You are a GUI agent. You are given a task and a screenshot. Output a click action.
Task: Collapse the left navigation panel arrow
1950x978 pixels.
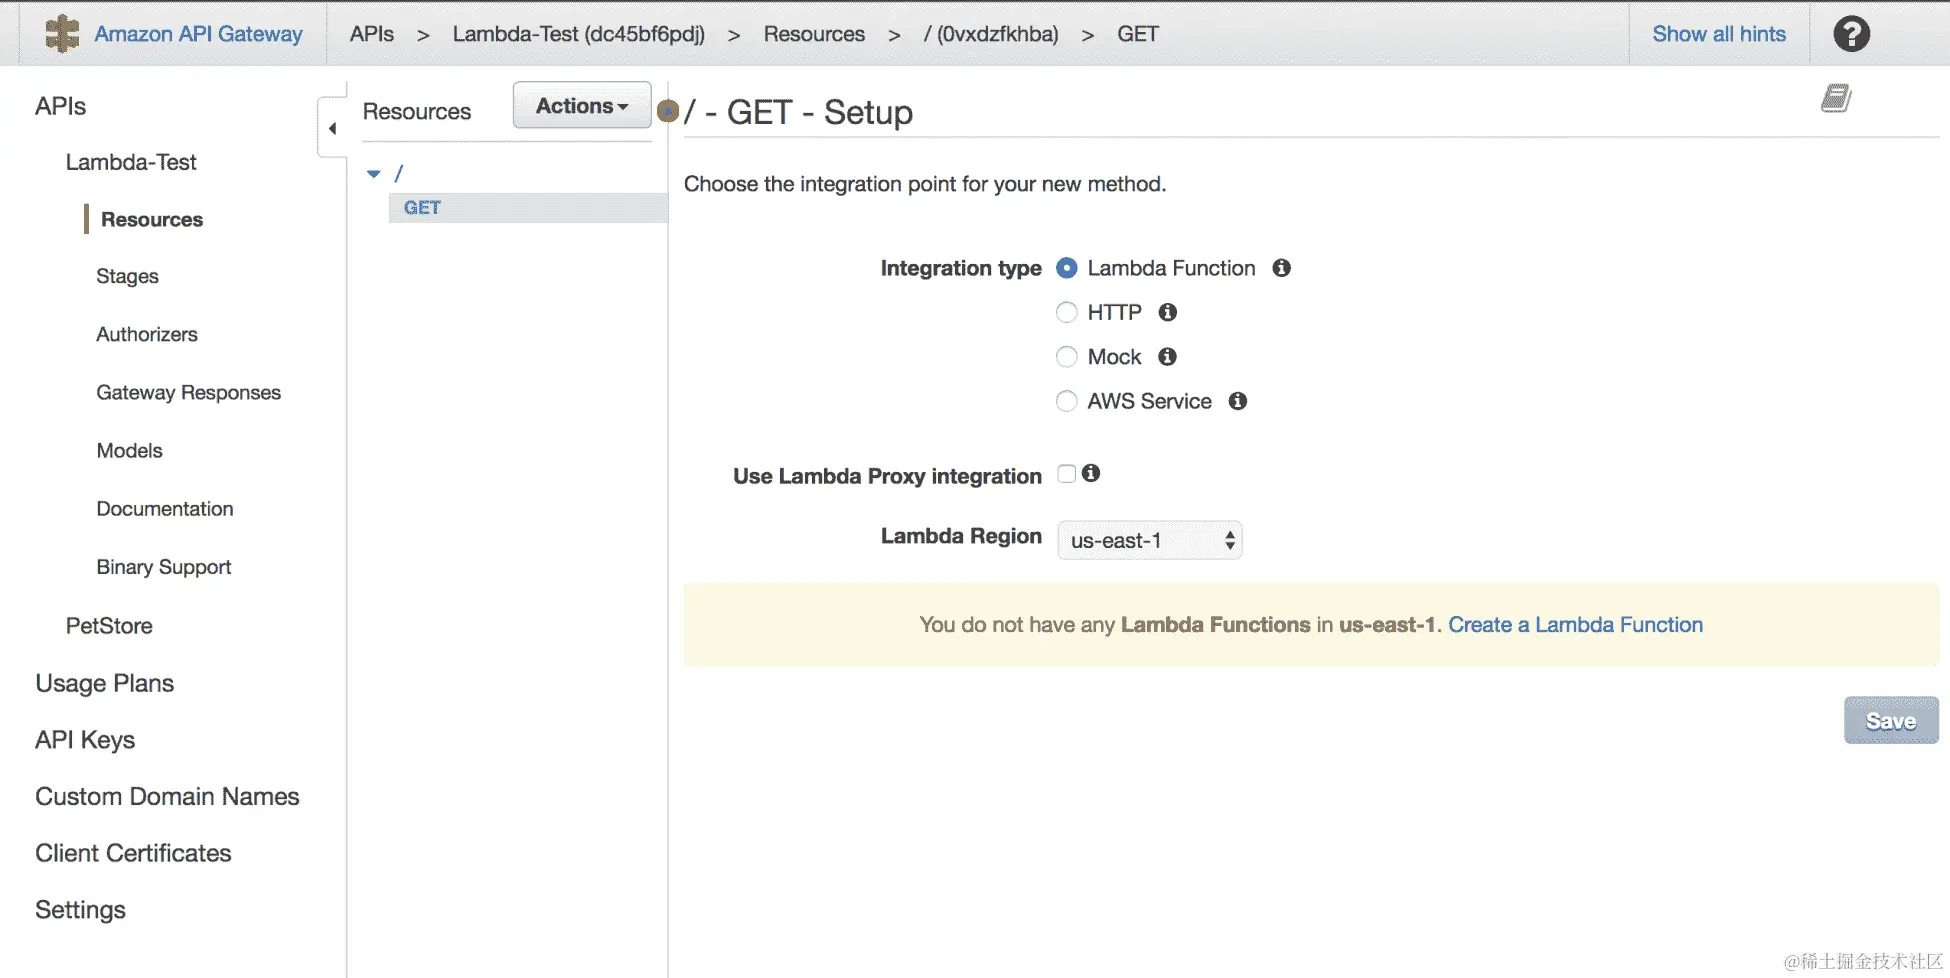[332, 128]
